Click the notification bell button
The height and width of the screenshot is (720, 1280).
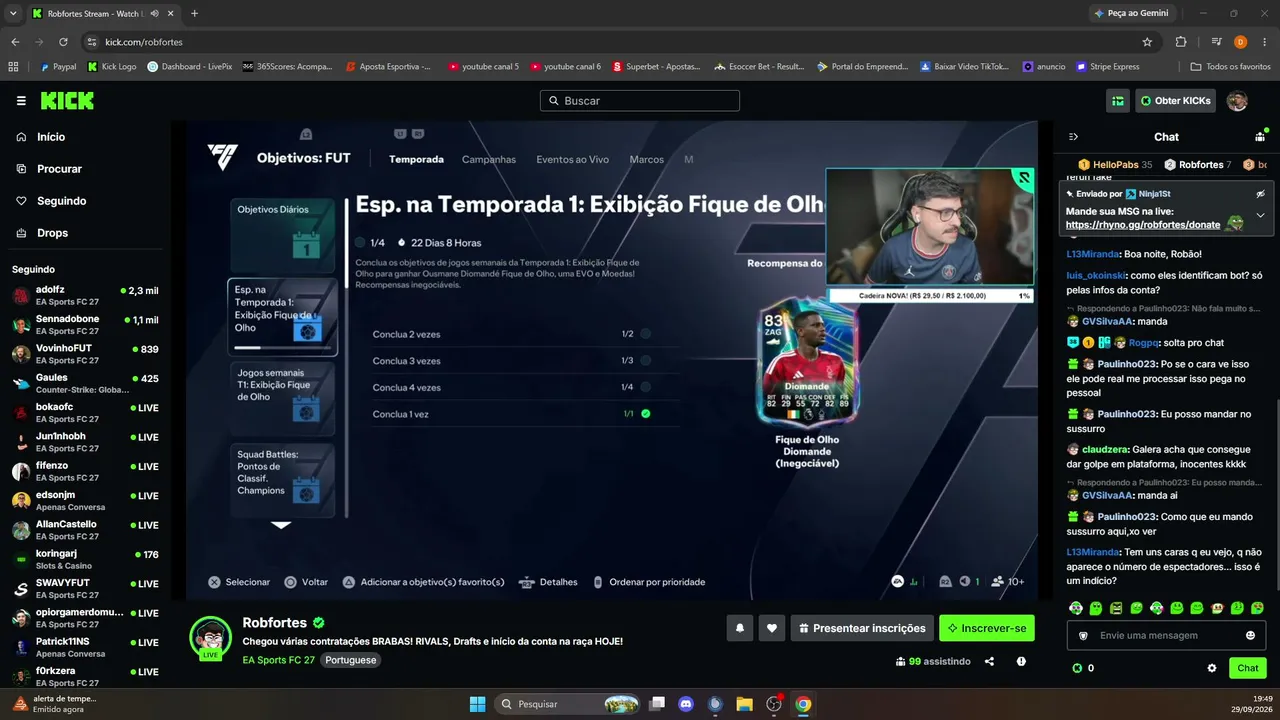click(x=740, y=628)
